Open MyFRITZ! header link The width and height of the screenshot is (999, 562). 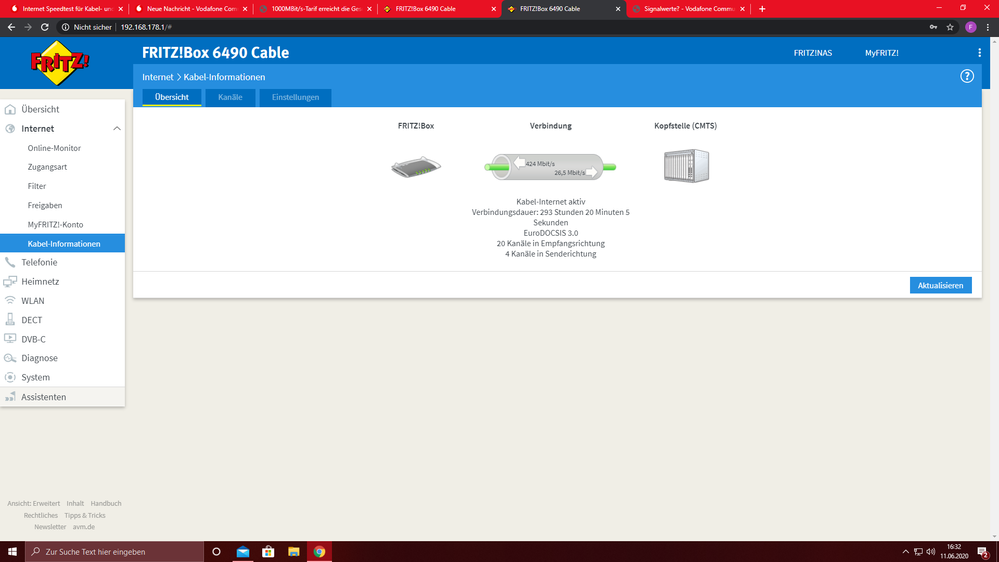point(881,53)
